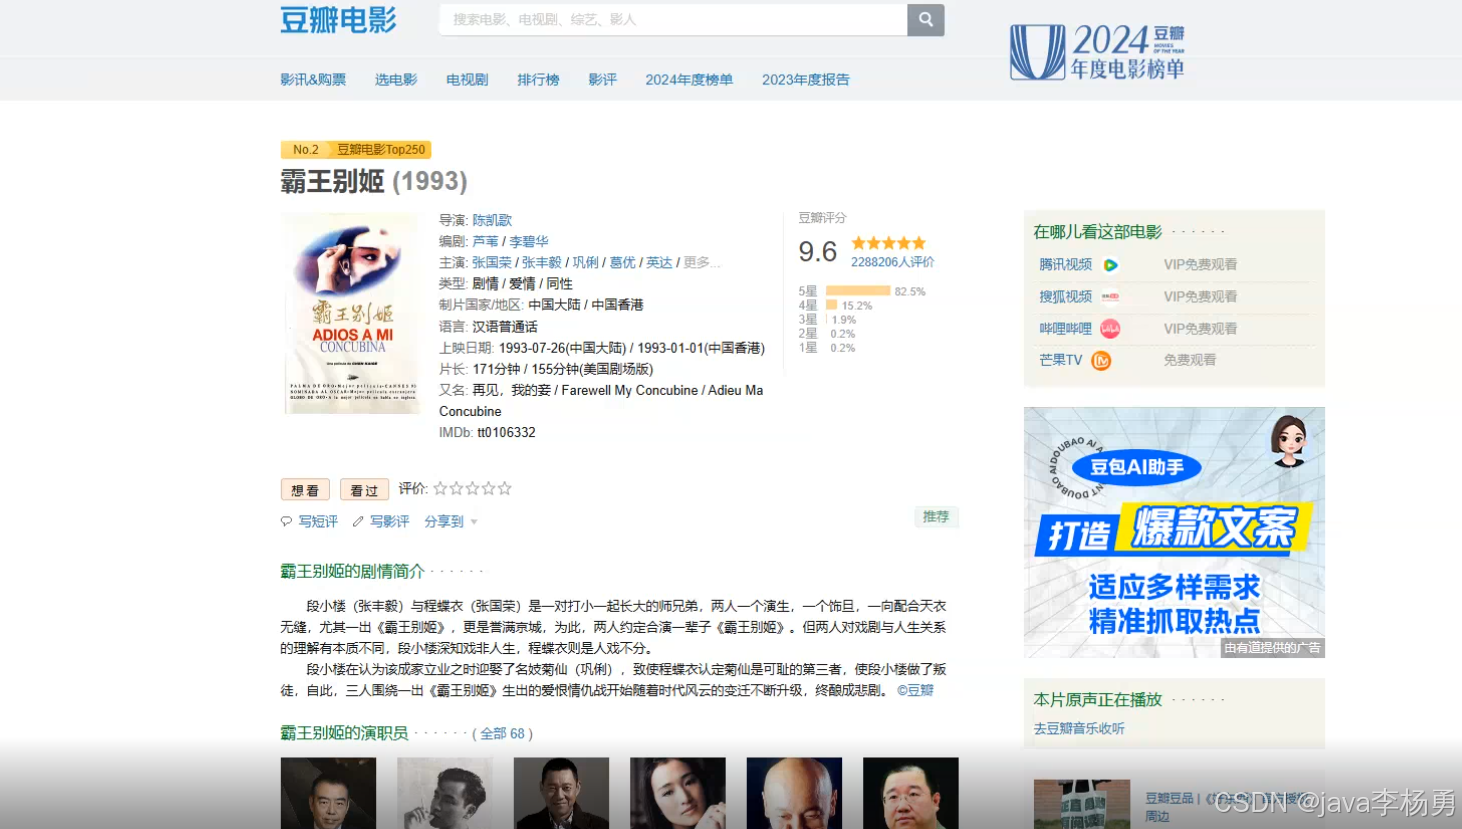Viewport: 1462px width, 829px height.
Task: Show all cast via 全部 68
Action: coord(502,733)
